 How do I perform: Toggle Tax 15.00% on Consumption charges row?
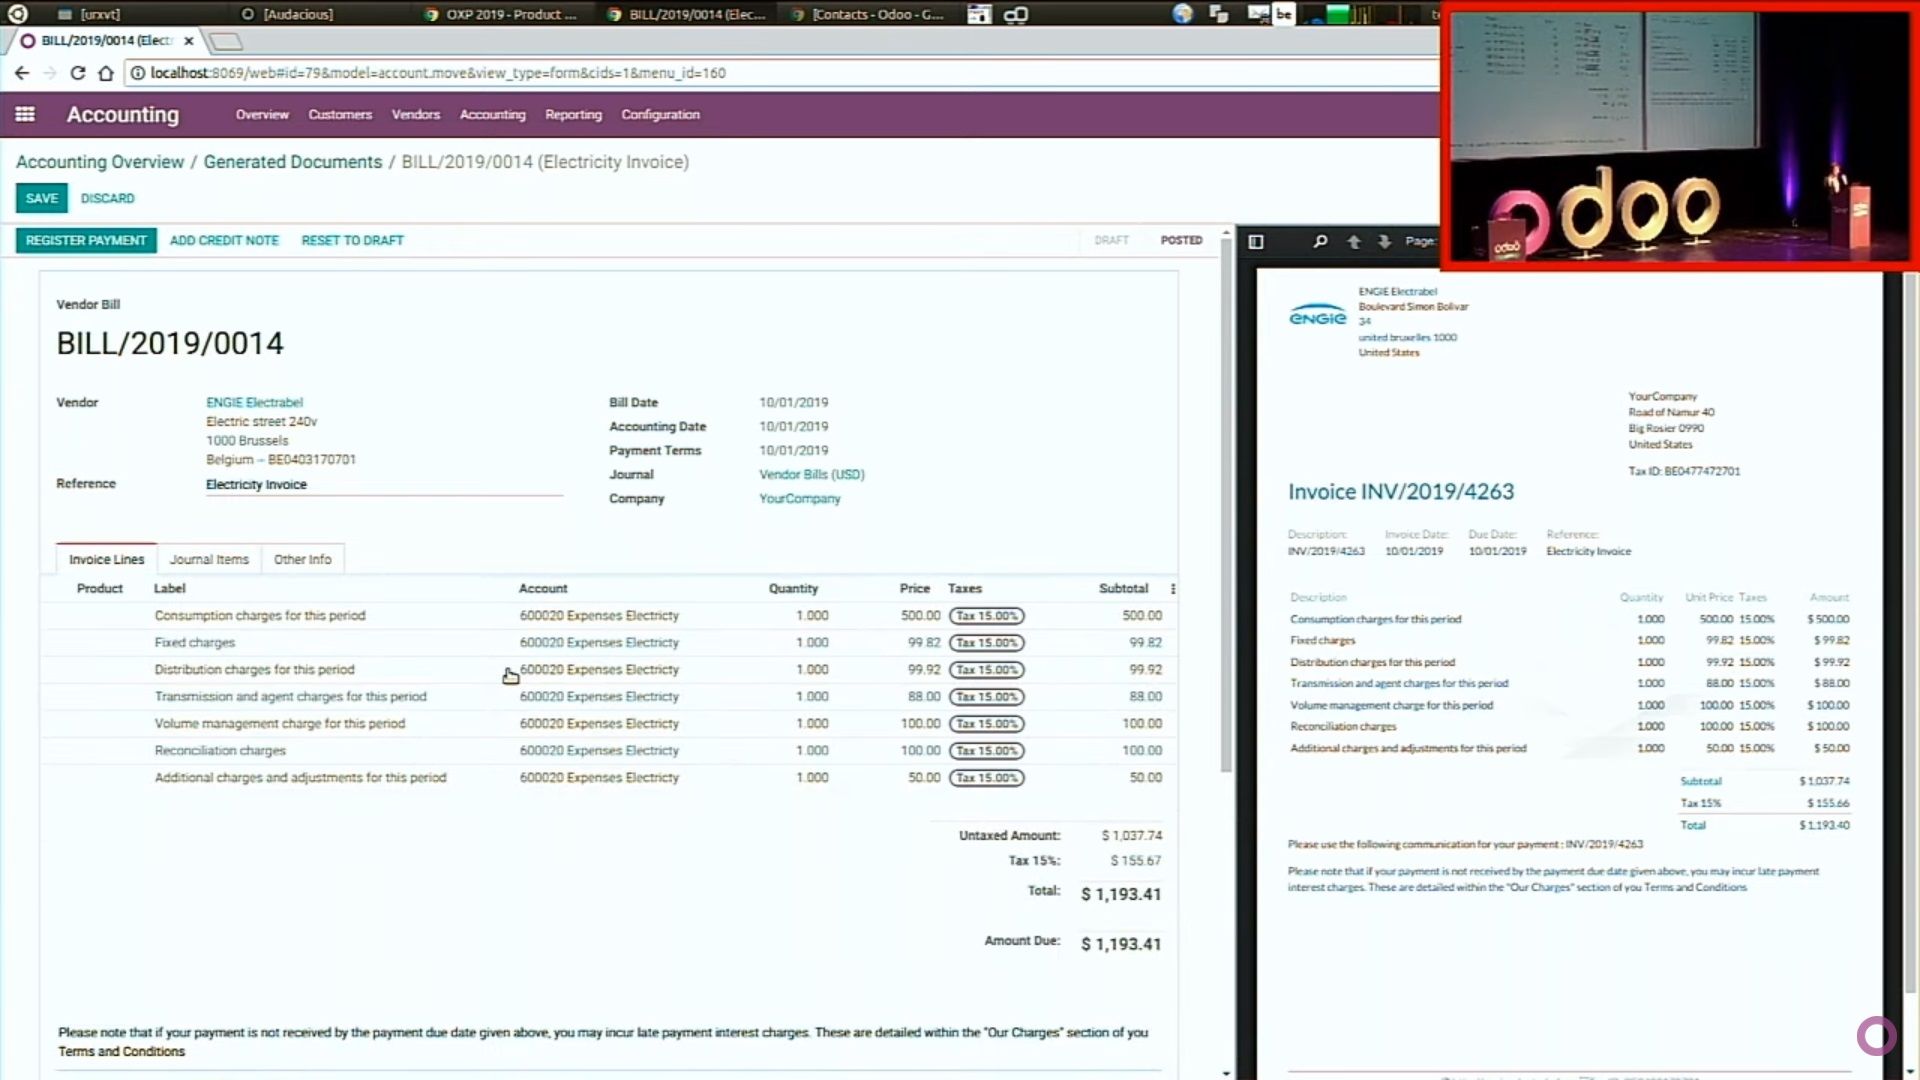(x=985, y=615)
